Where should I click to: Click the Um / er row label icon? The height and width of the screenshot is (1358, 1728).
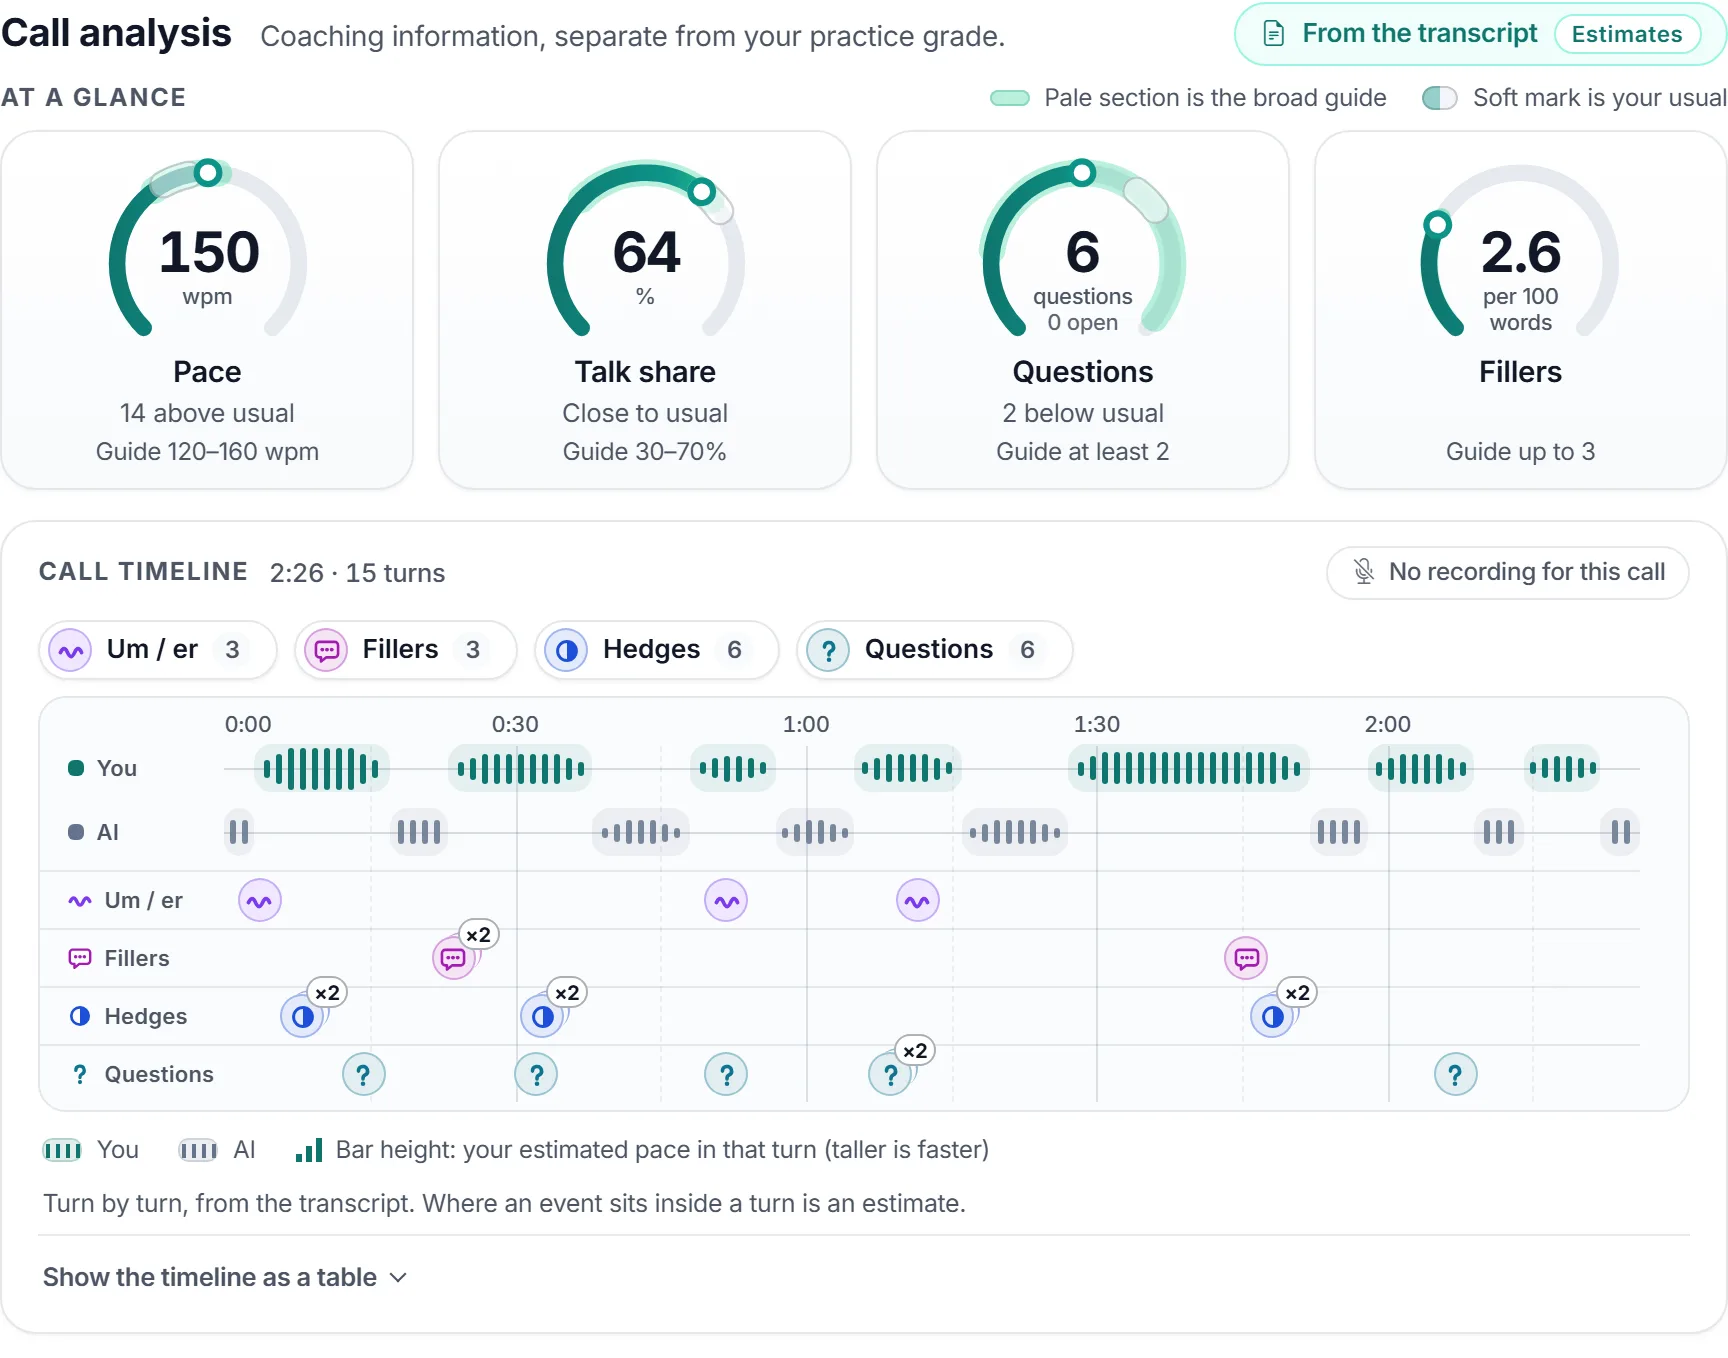(x=80, y=901)
